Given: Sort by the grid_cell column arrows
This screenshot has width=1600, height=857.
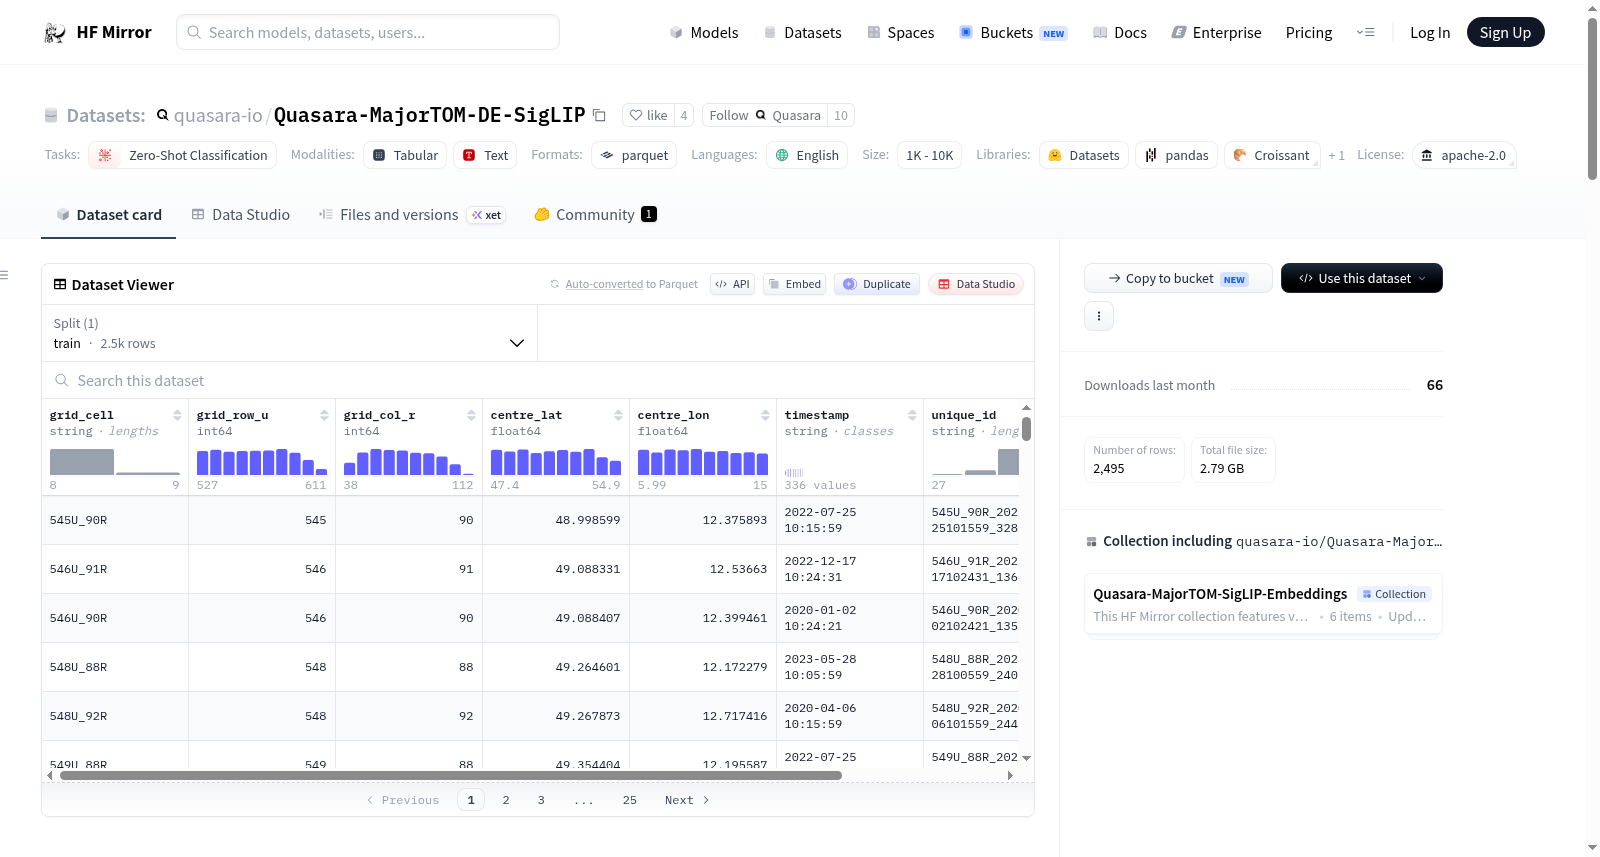Looking at the screenshot, I should [x=177, y=415].
